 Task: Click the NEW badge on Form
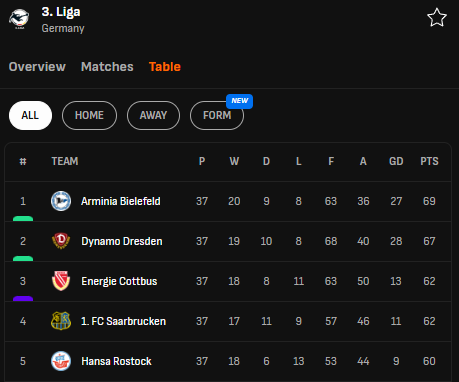(x=239, y=101)
